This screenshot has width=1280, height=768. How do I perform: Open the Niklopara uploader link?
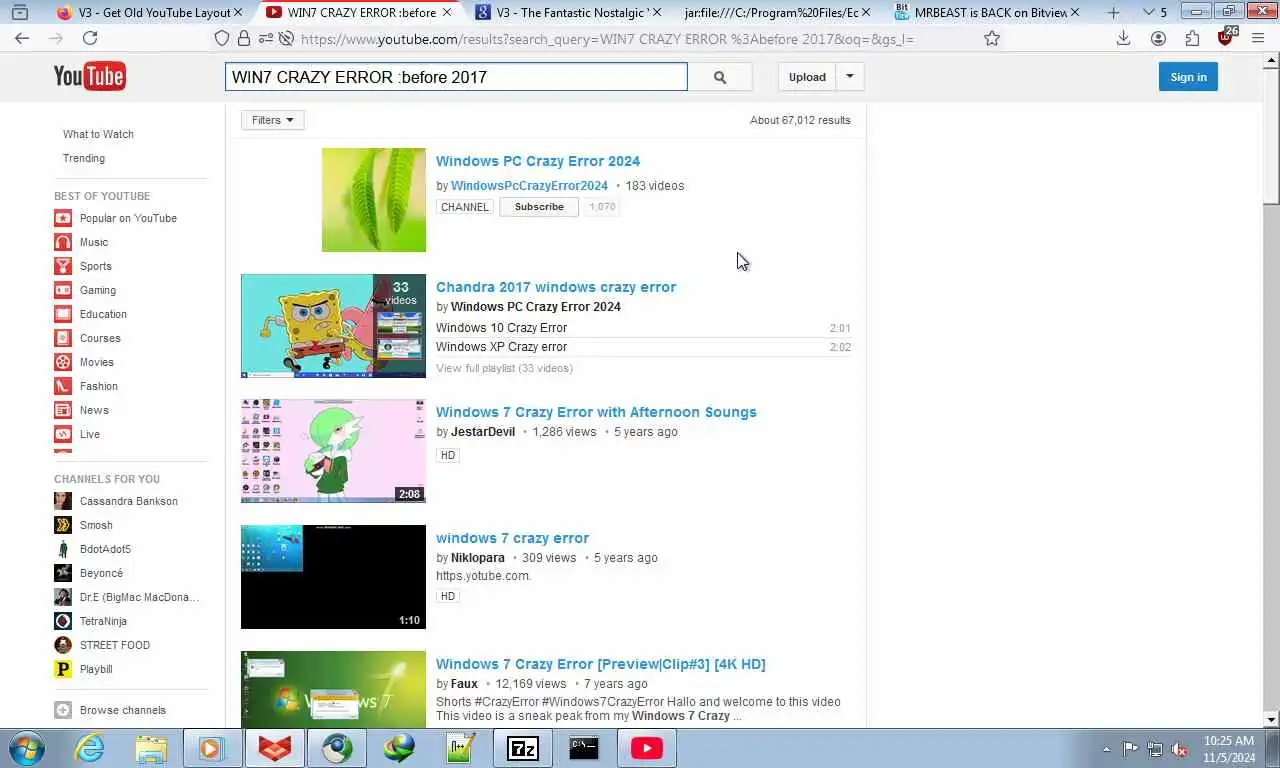coord(478,558)
